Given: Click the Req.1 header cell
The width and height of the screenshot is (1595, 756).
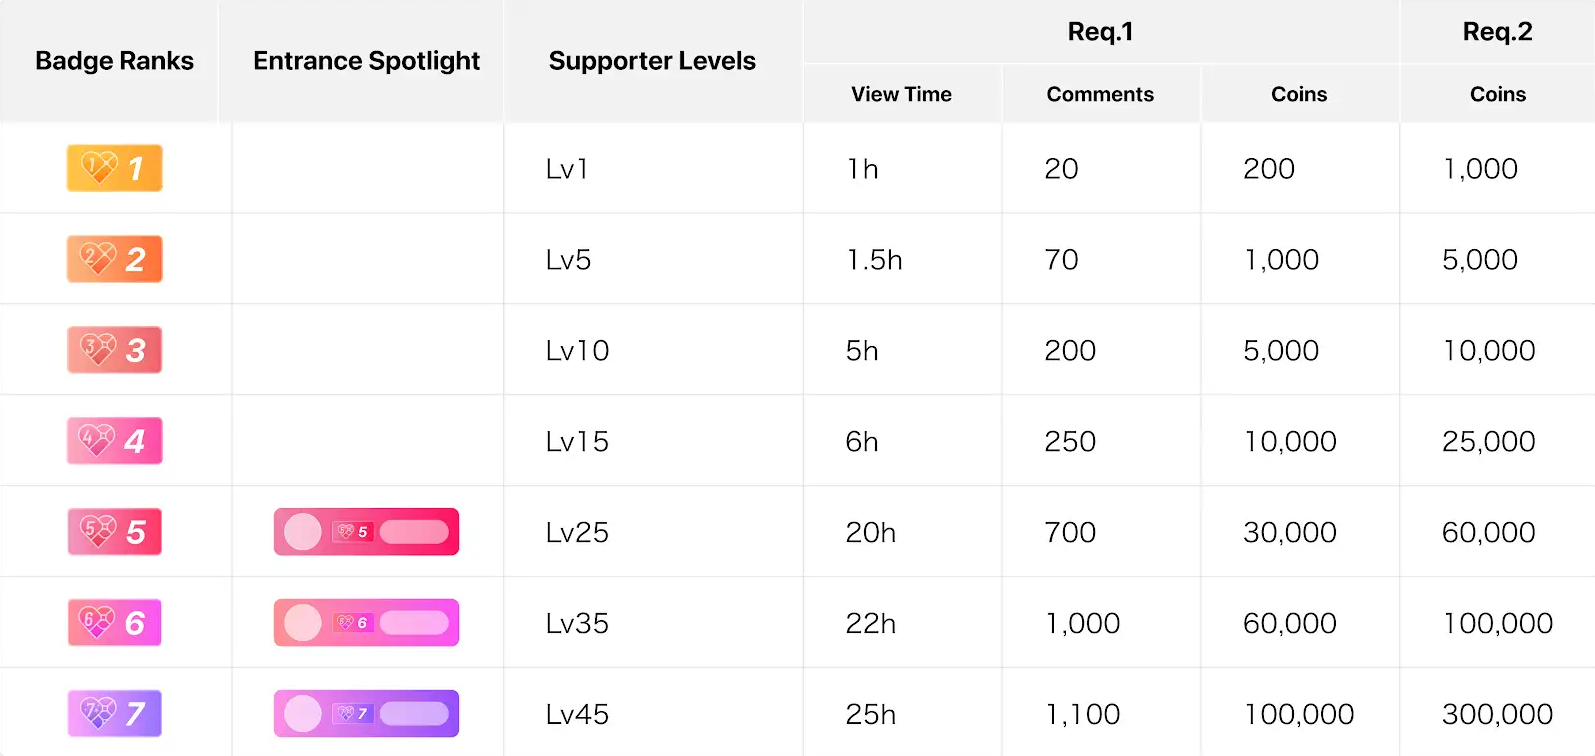Looking at the screenshot, I should 1100,32.
